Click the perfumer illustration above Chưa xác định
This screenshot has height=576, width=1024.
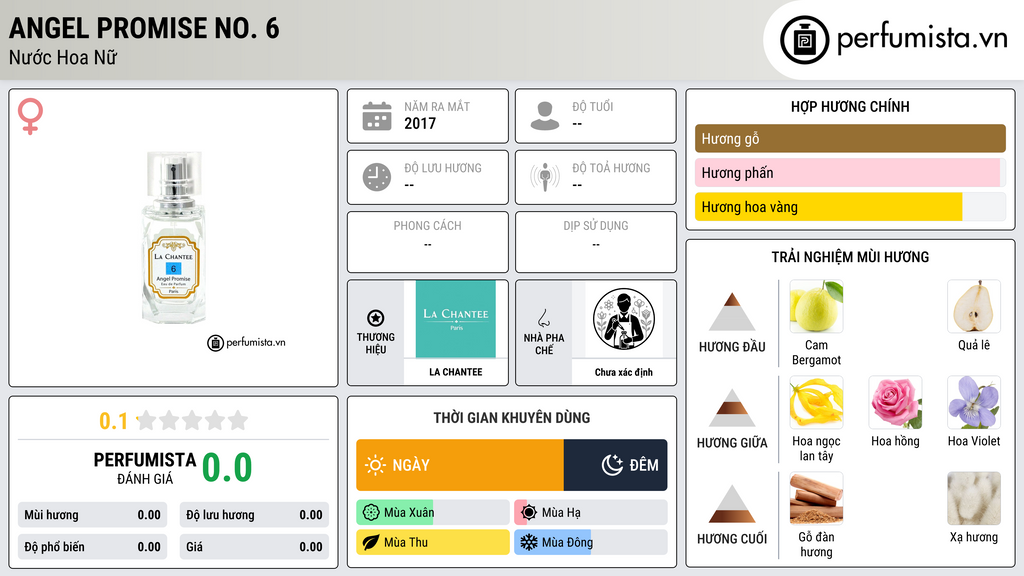[x=624, y=319]
